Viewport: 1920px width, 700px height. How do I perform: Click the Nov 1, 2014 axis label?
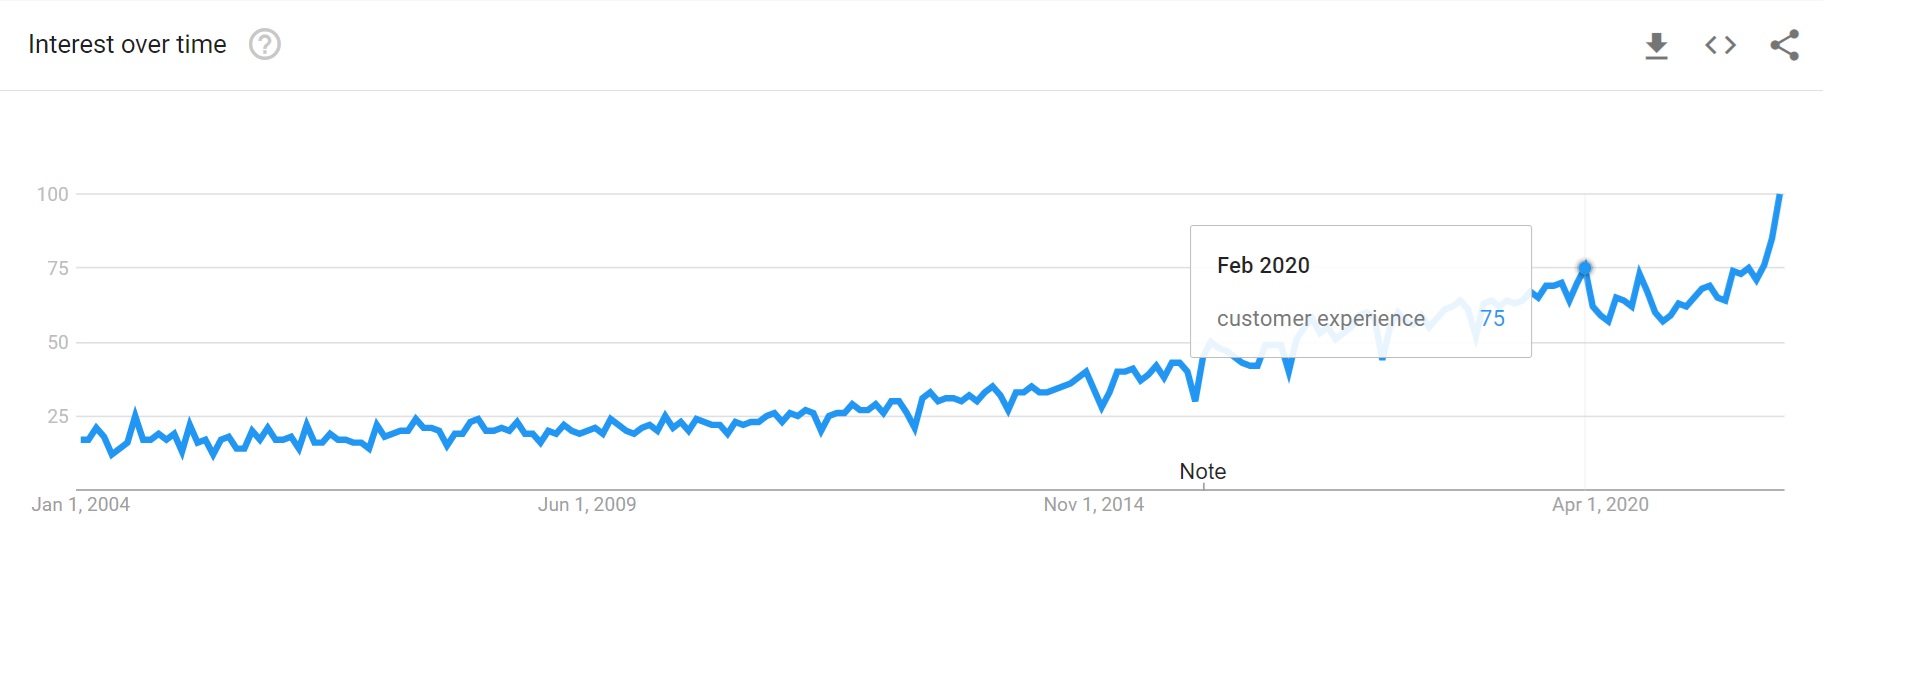click(1094, 505)
